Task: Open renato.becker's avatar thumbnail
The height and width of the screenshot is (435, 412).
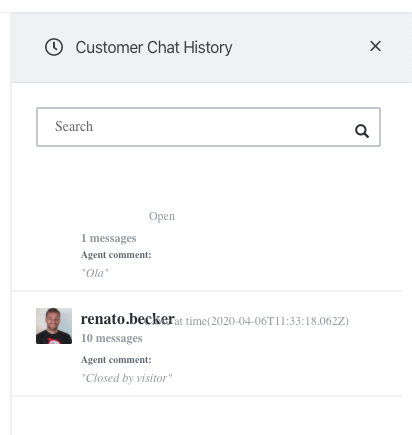Action: tap(54, 326)
